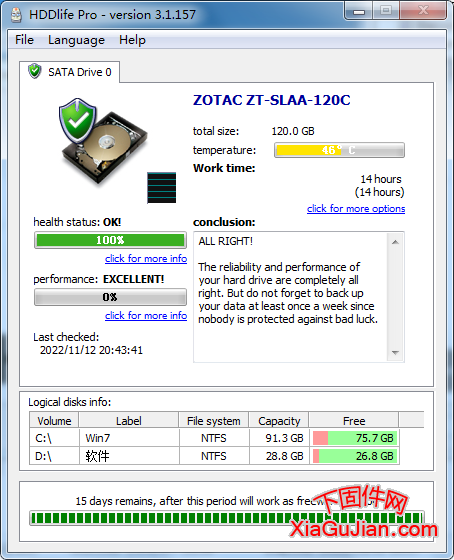Click the 46° C temperature bar
Screen dimensions: 454x560
(339, 150)
